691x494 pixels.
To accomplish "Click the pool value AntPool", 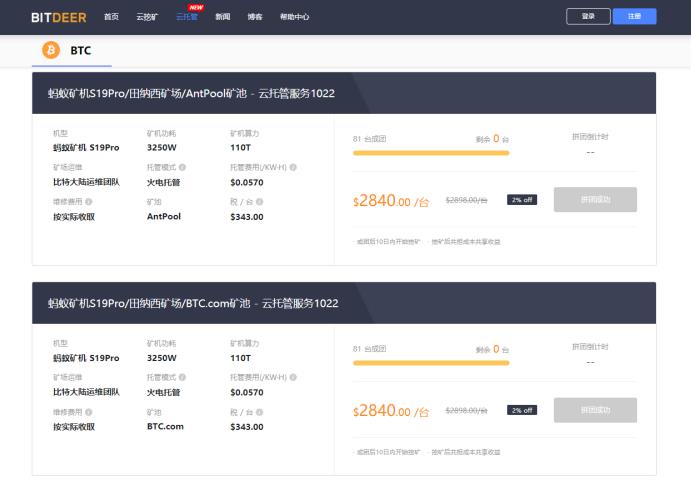I will click(164, 216).
